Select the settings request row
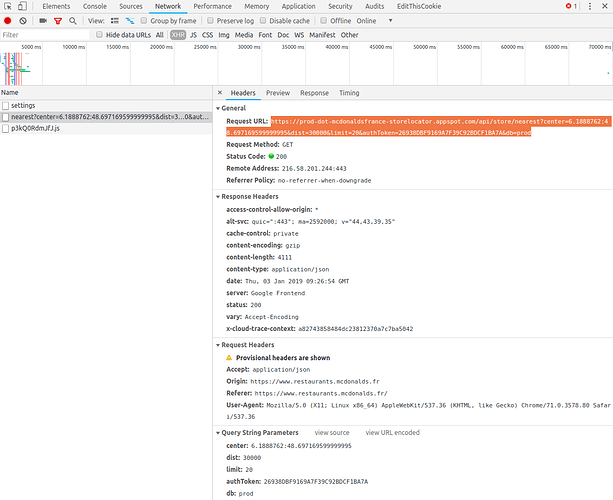613x500 pixels. tap(106, 106)
